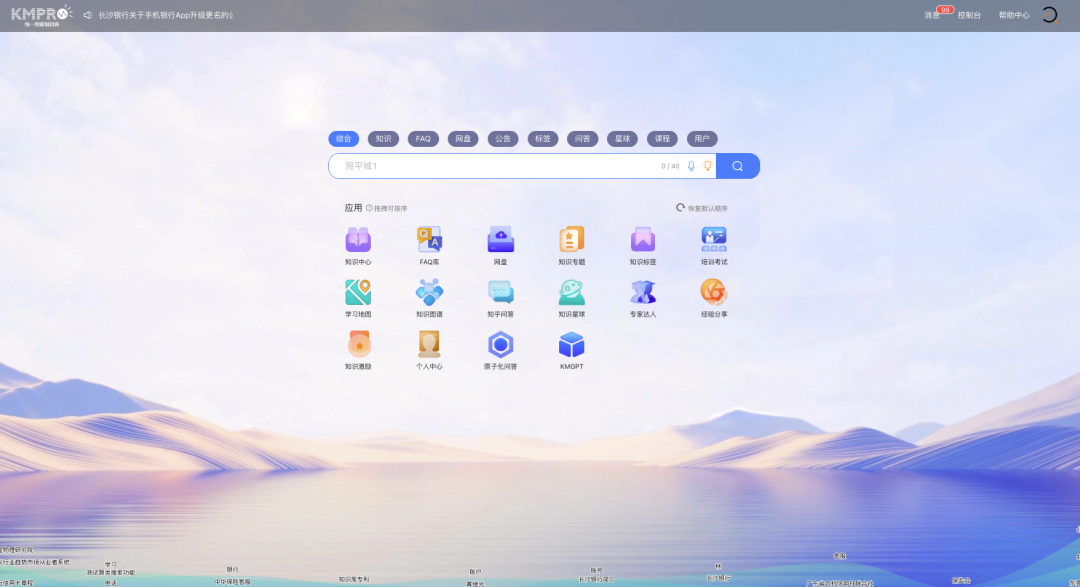Click 恢复默认顺序 to reset app order
Screen dimensions: 1080x587
pos(702,208)
